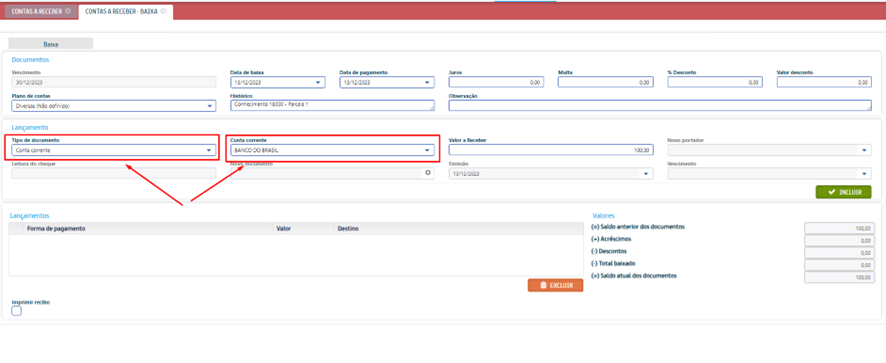Click the Documentos section heading

coord(31,59)
